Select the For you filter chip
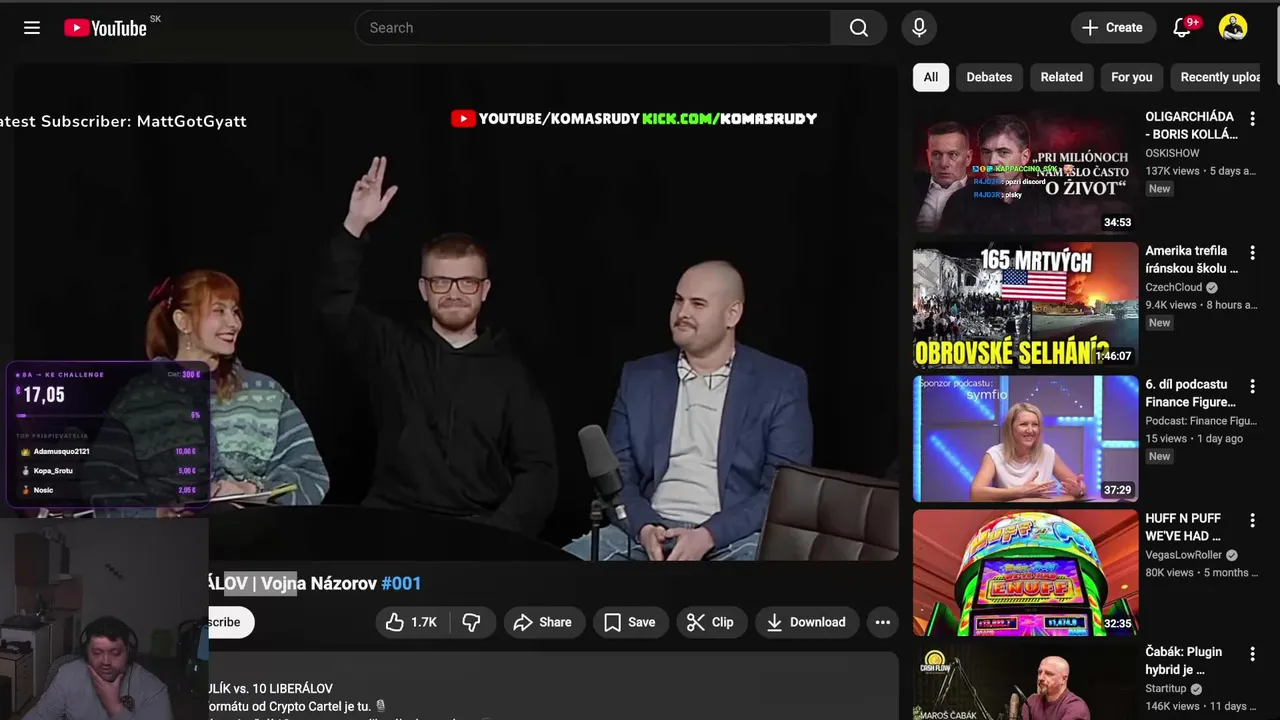The height and width of the screenshot is (720, 1280). [1131, 77]
